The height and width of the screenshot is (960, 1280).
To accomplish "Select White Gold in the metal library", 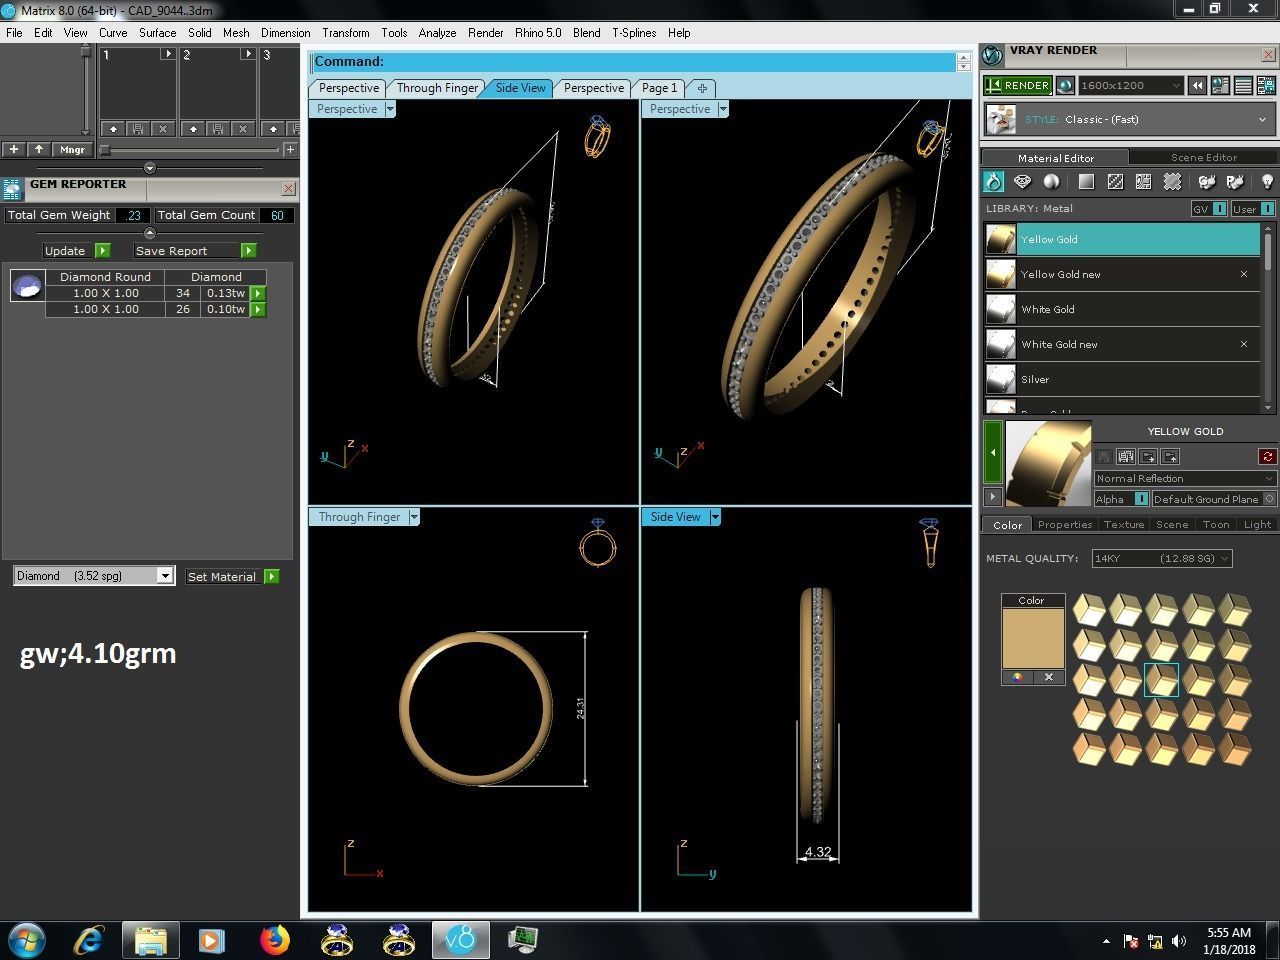I will point(1121,309).
